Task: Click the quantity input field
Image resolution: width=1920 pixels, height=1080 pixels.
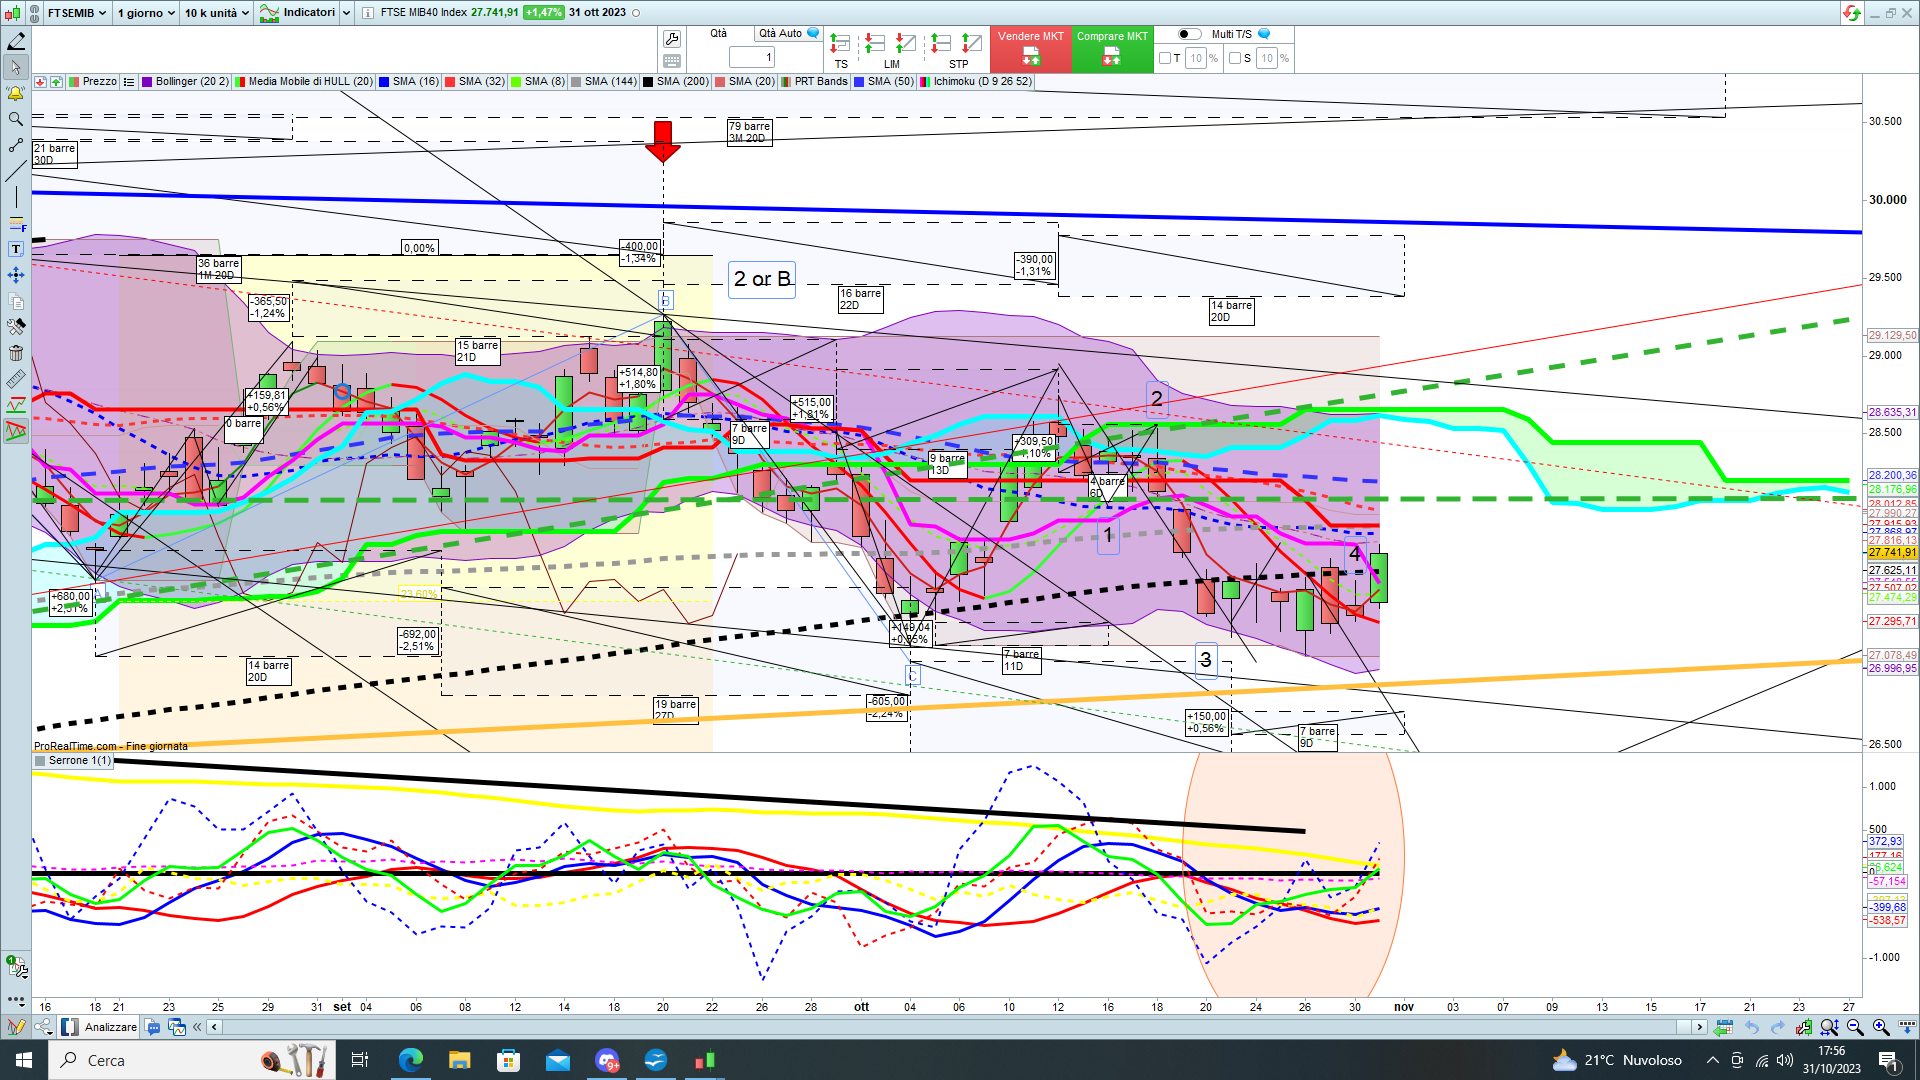Action: point(752,58)
